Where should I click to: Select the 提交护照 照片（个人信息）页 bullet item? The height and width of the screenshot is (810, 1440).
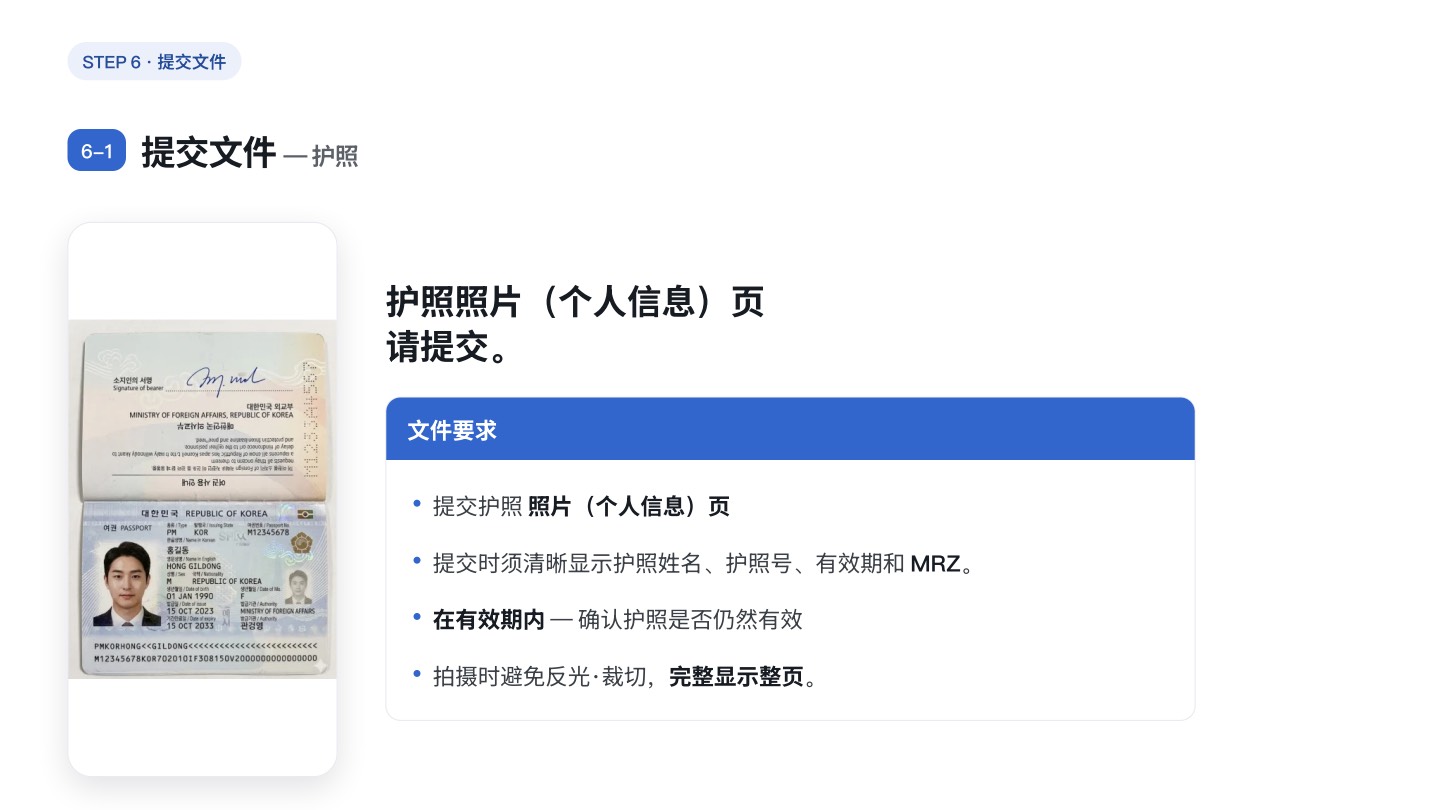point(581,506)
